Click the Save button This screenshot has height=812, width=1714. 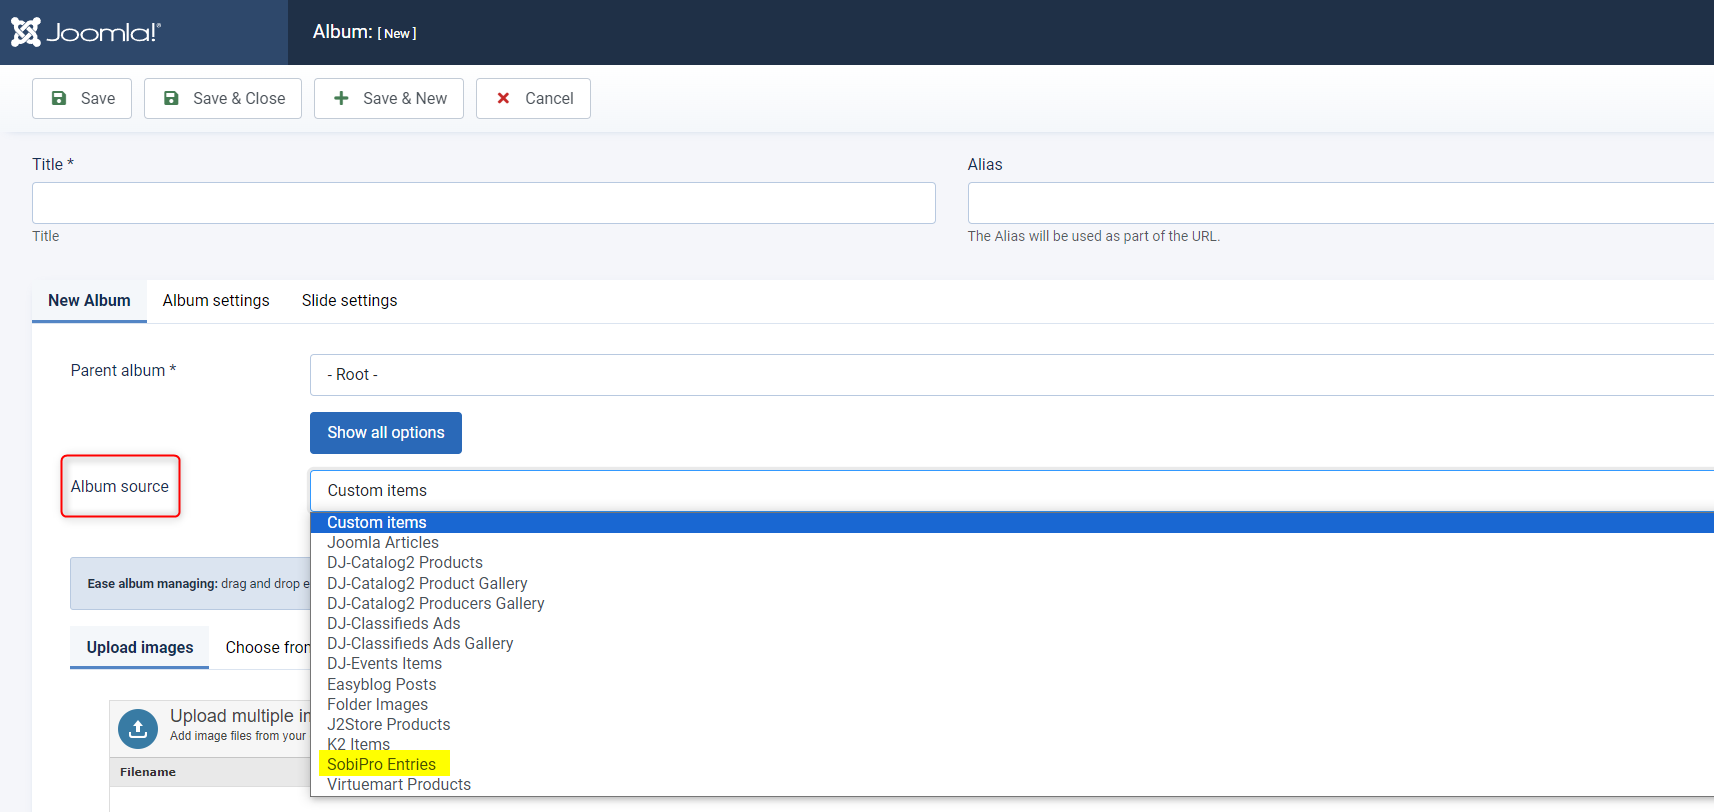pyautogui.click(x=82, y=98)
